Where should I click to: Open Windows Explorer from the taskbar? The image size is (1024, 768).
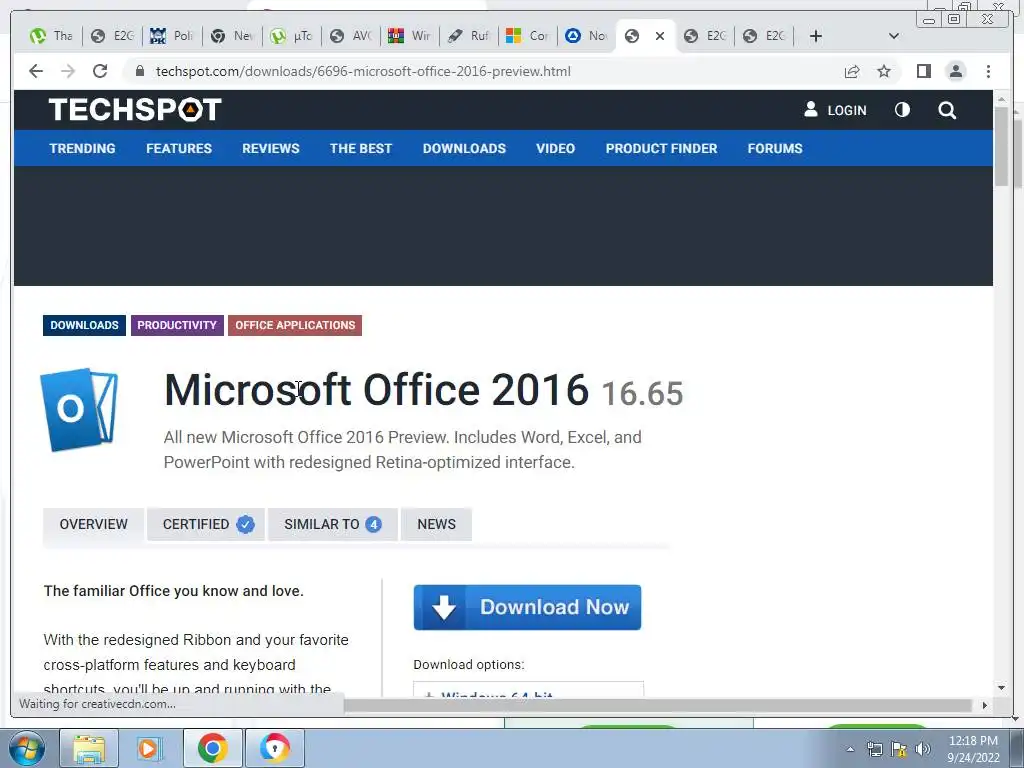click(89, 748)
